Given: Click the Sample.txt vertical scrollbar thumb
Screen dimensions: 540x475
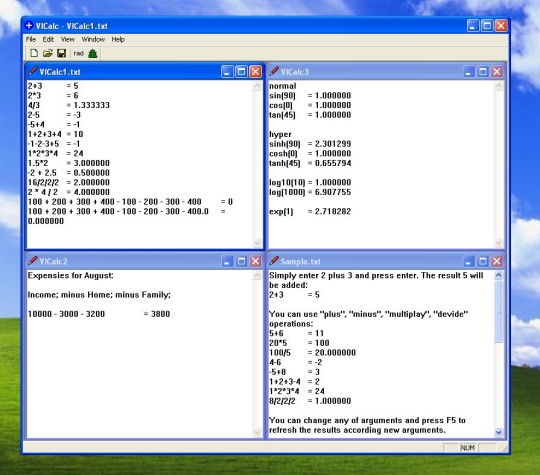Looking at the screenshot, I should pos(498,311).
